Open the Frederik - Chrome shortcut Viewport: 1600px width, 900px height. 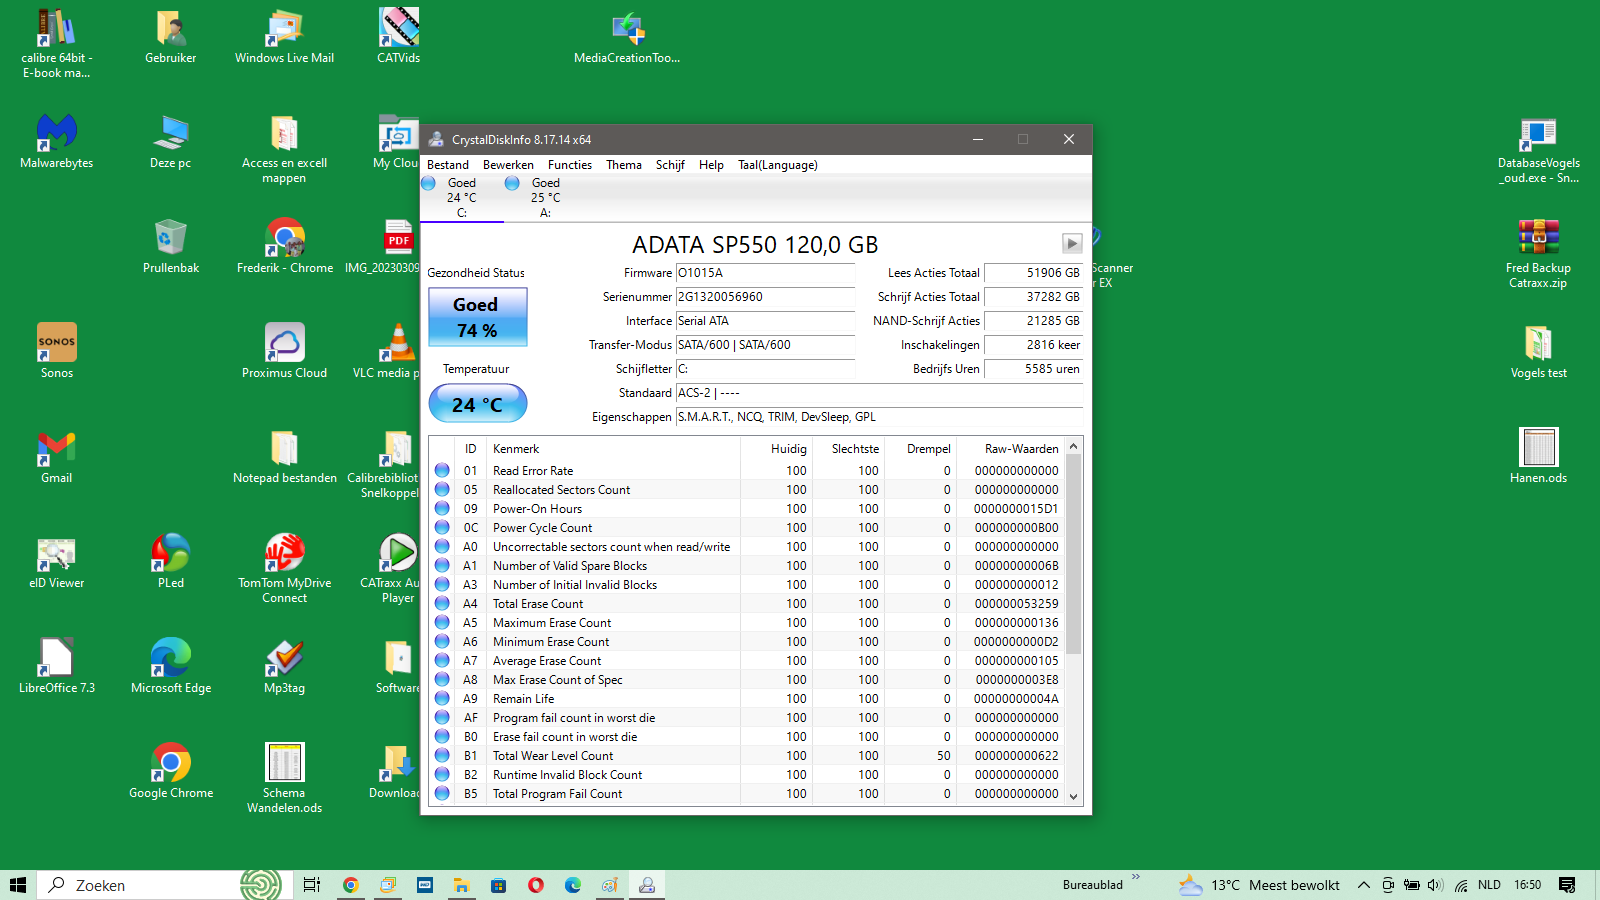(x=285, y=247)
